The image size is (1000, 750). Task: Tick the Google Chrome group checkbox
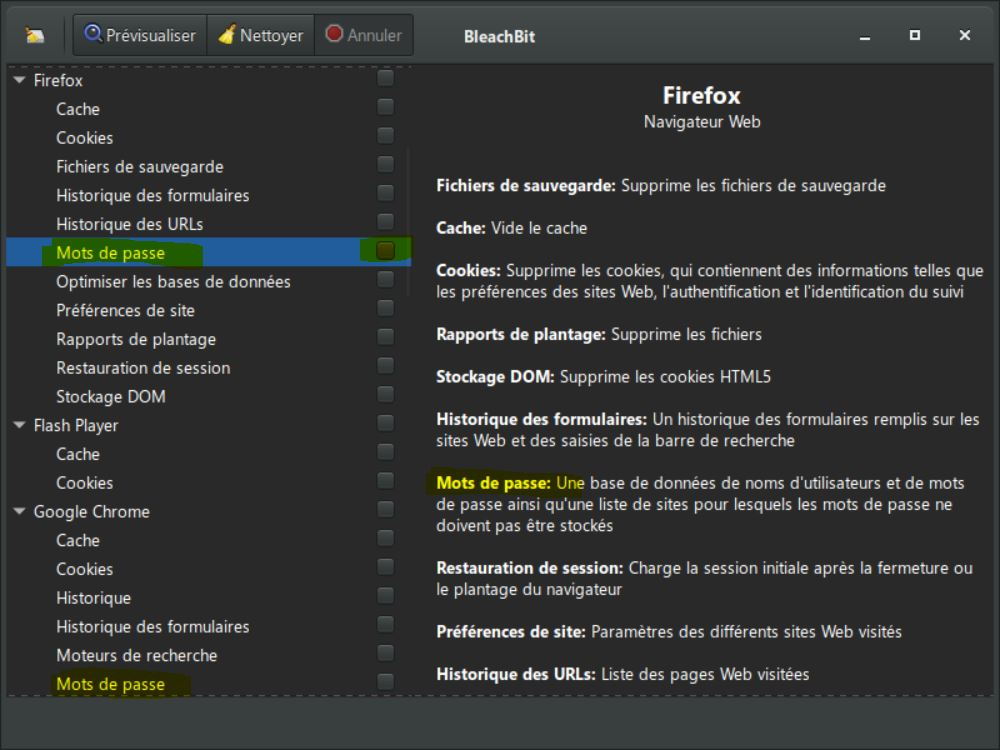pyautogui.click(x=385, y=509)
